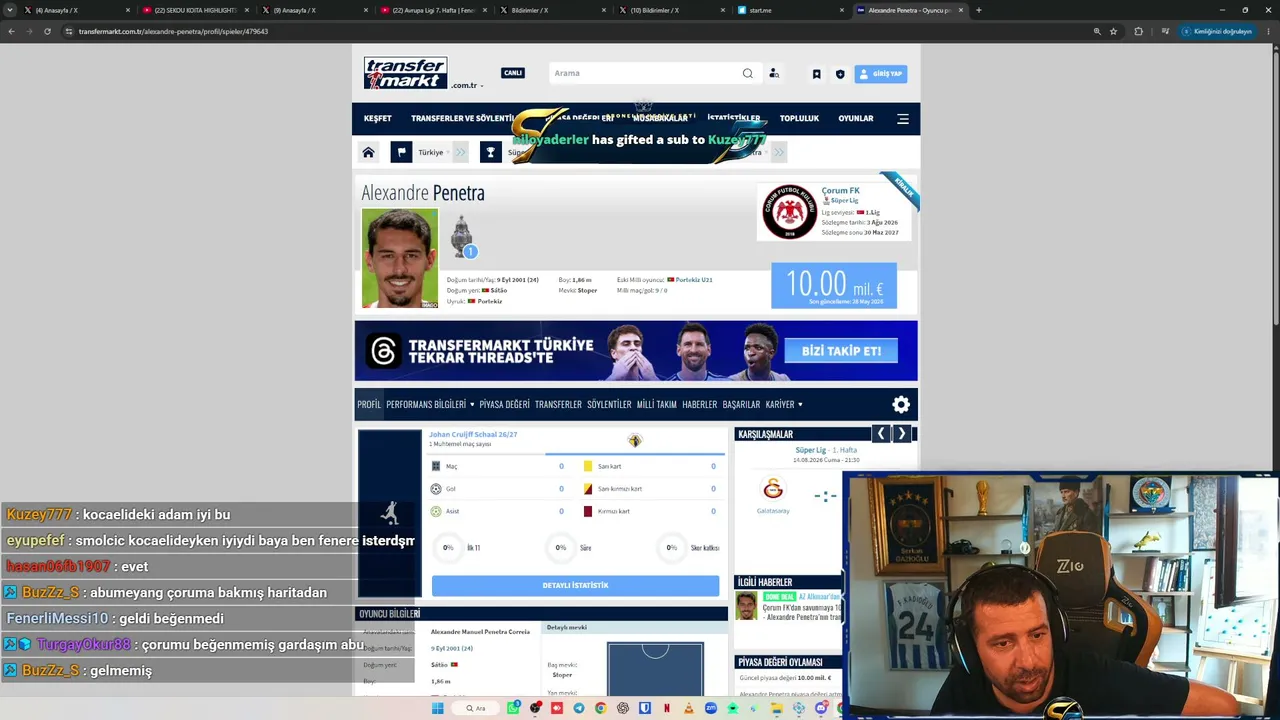Click the Bizi Takip Et banner button
The image size is (1280, 720).
click(841, 351)
